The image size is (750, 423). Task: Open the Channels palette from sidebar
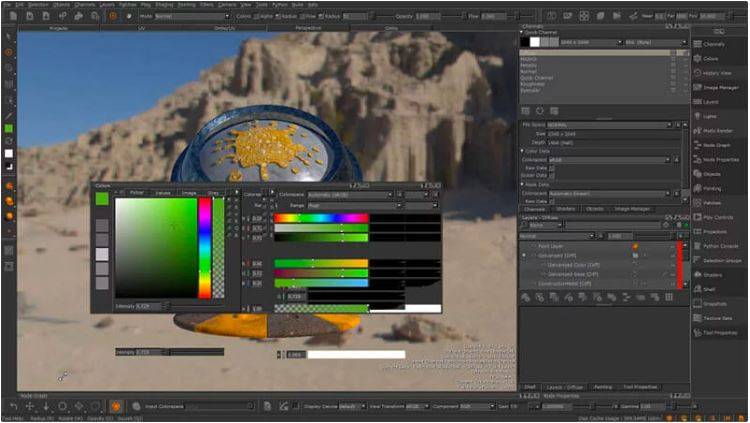tap(713, 44)
